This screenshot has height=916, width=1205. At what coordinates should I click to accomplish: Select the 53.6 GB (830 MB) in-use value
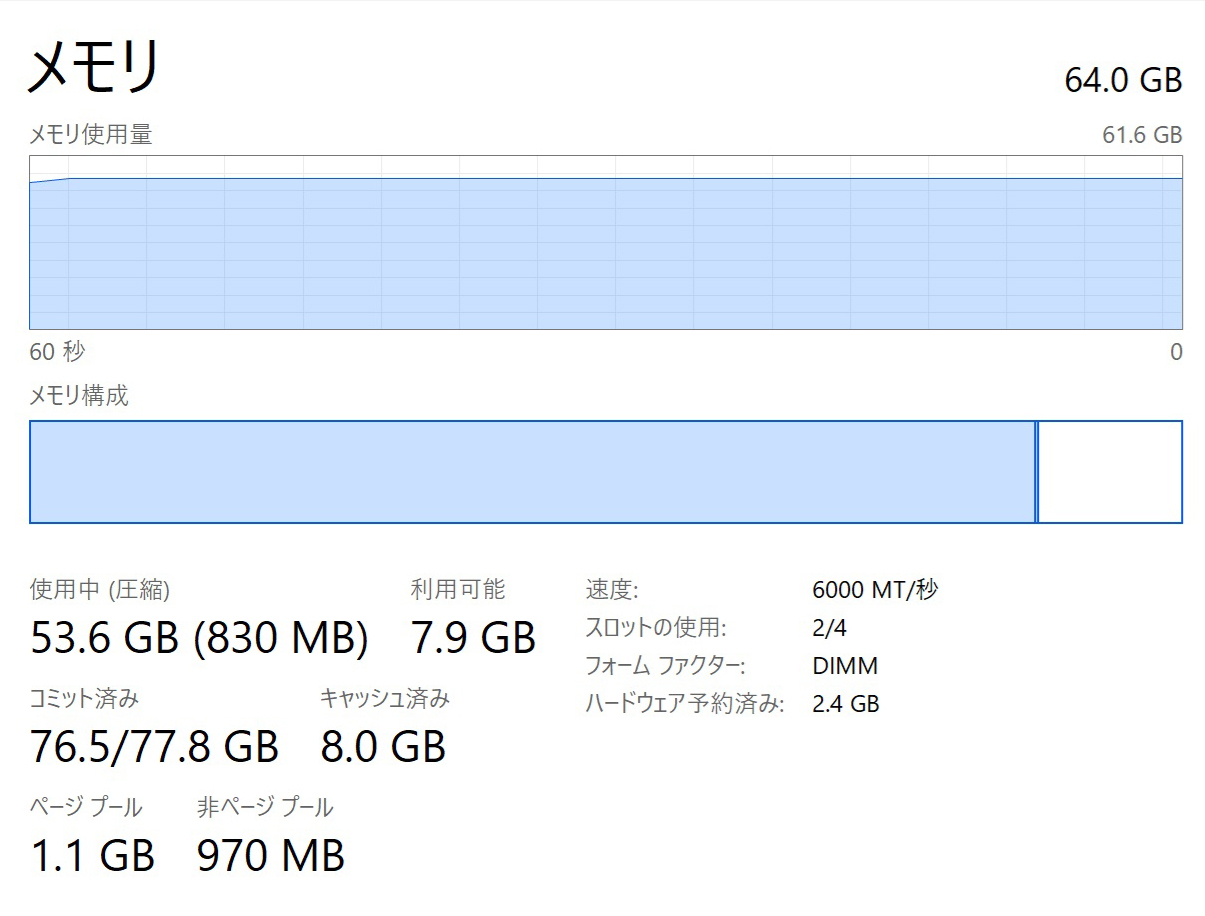click(200, 638)
